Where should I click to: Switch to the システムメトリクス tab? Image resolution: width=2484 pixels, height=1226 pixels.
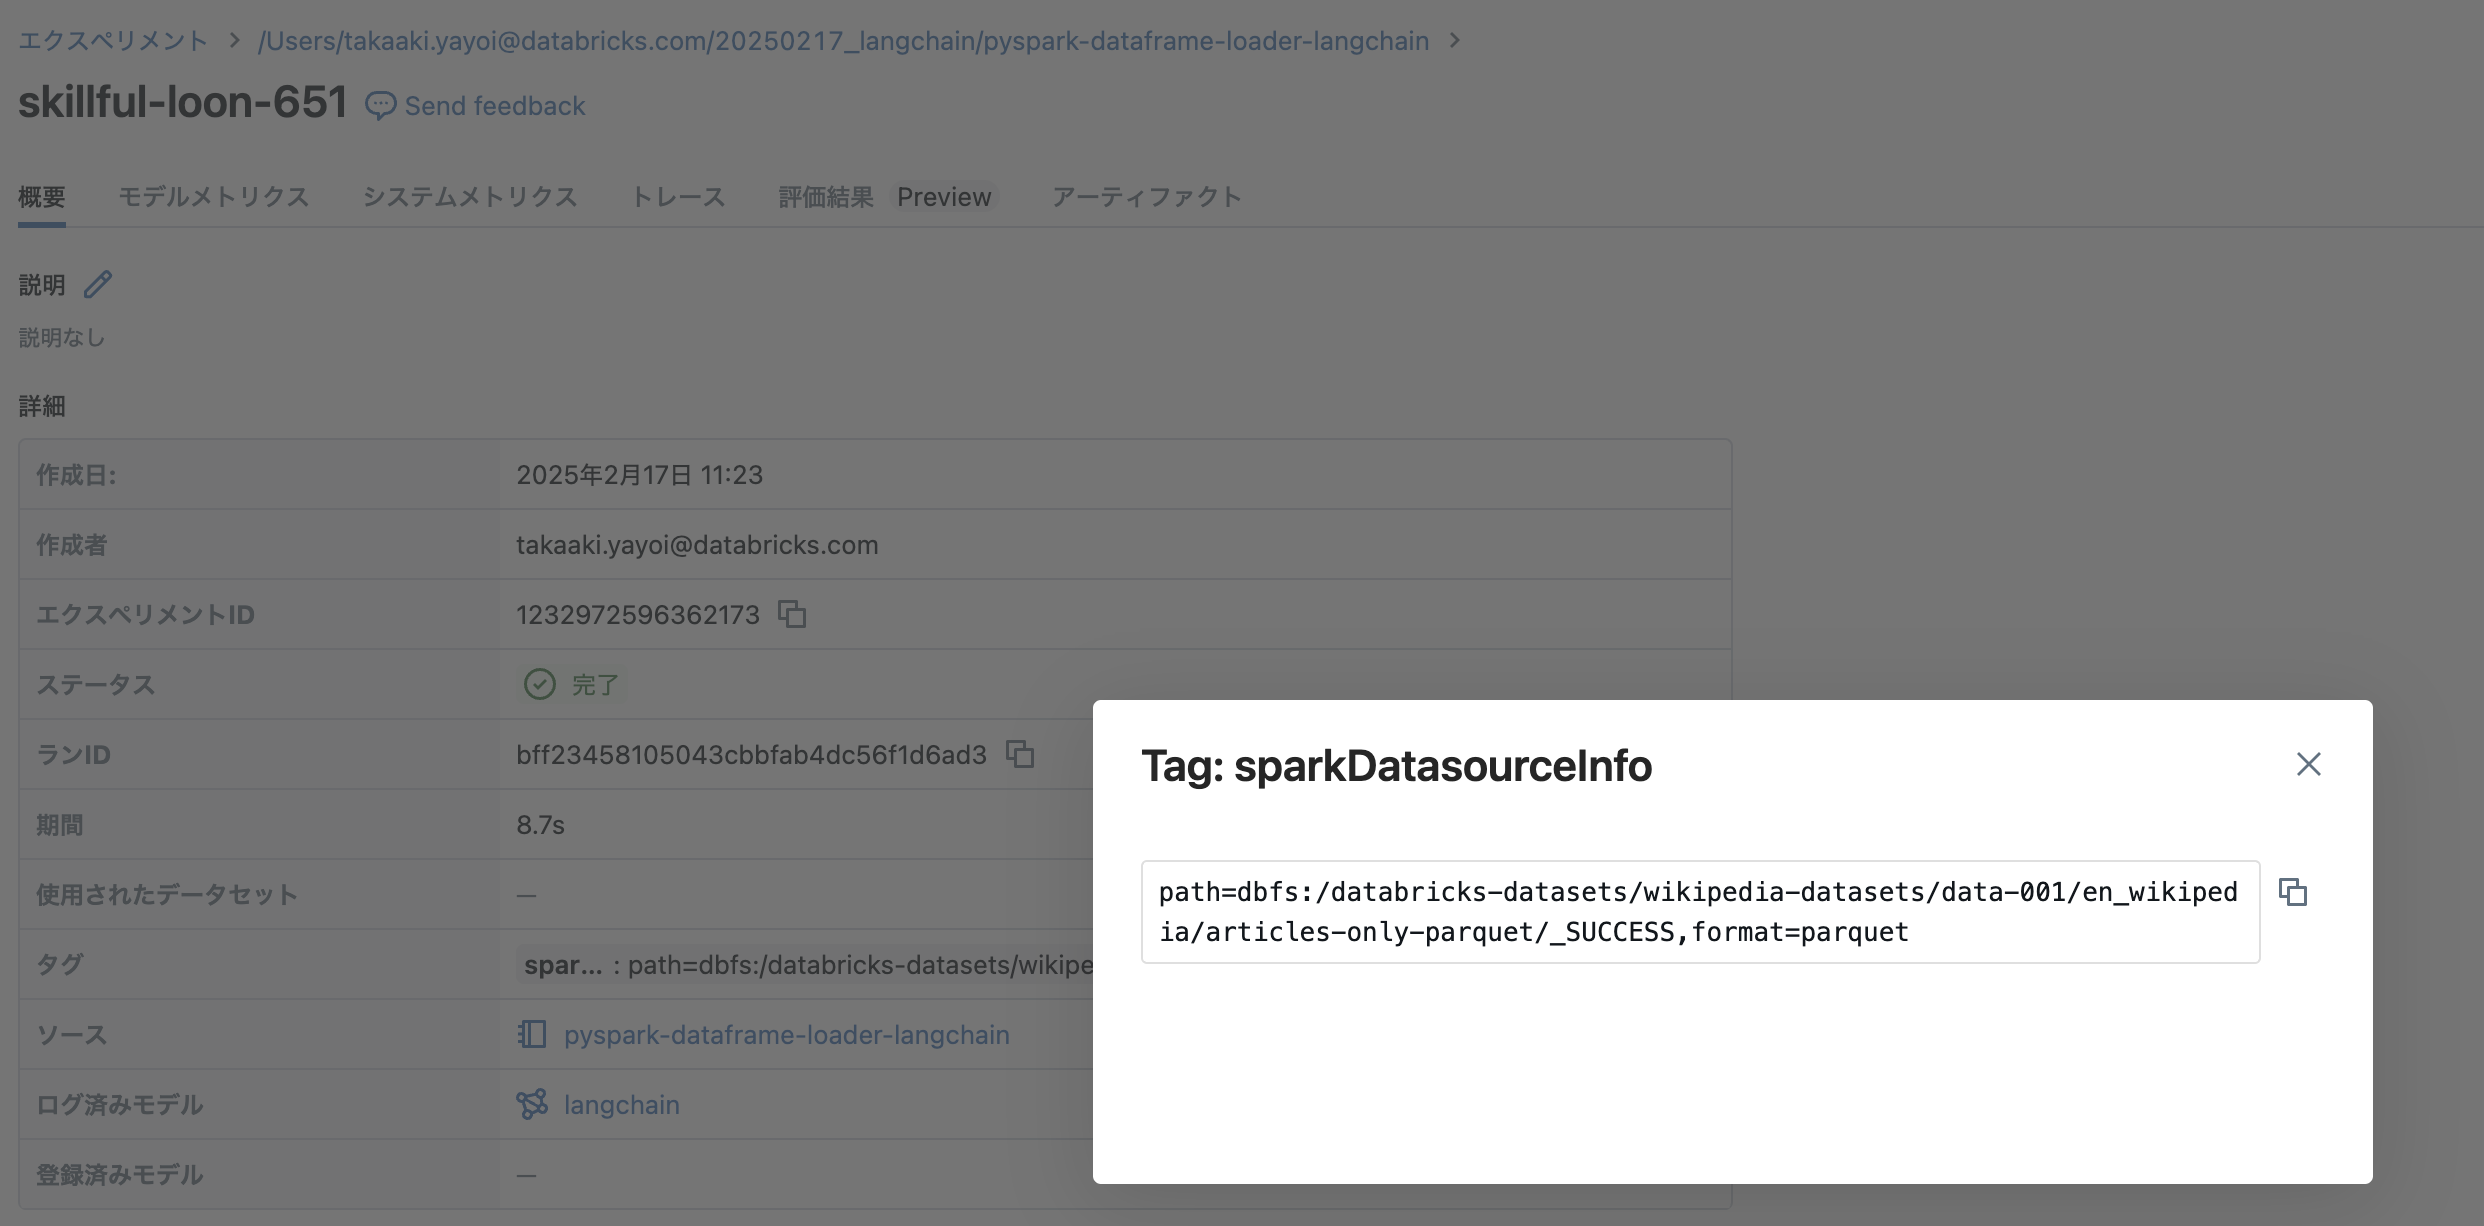pyautogui.click(x=471, y=197)
